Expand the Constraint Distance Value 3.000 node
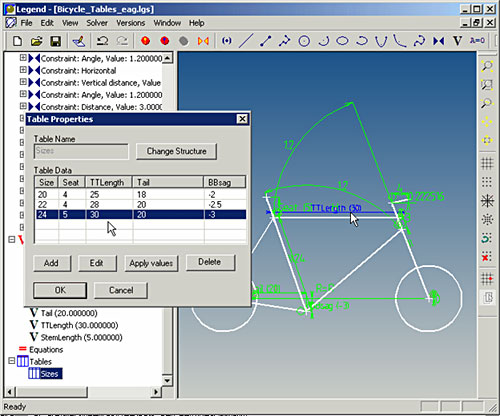 coord(23,106)
